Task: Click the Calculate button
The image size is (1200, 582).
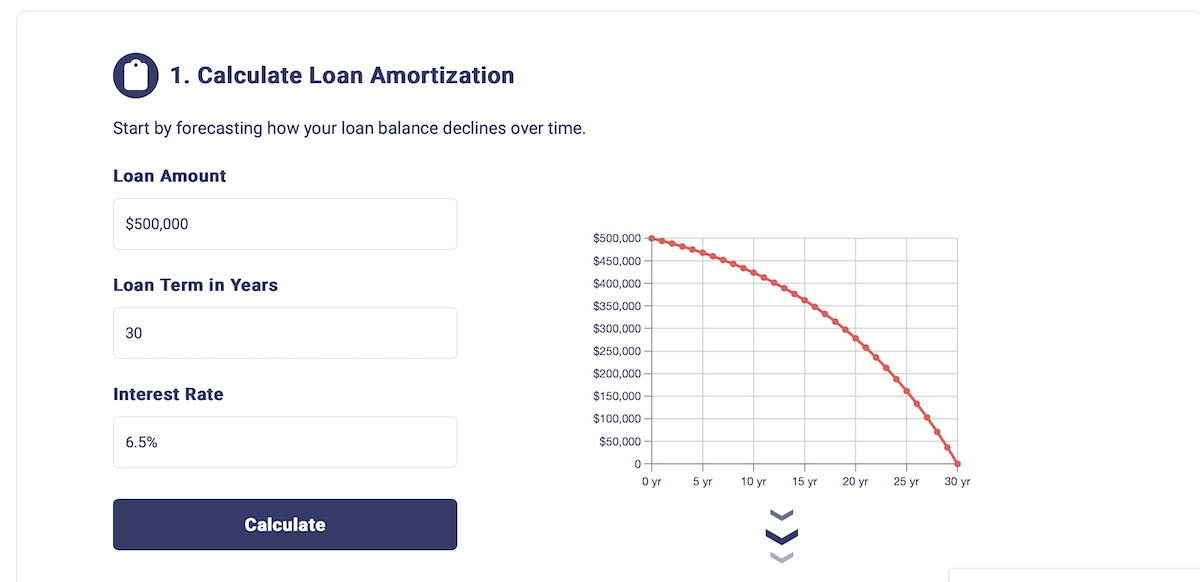Action: [x=285, y=525]
